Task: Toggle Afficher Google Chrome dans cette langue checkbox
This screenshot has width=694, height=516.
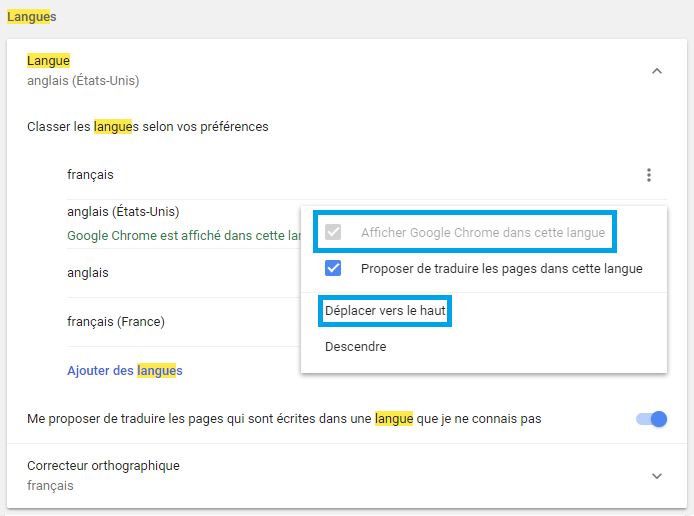Action: click(333, 232)
